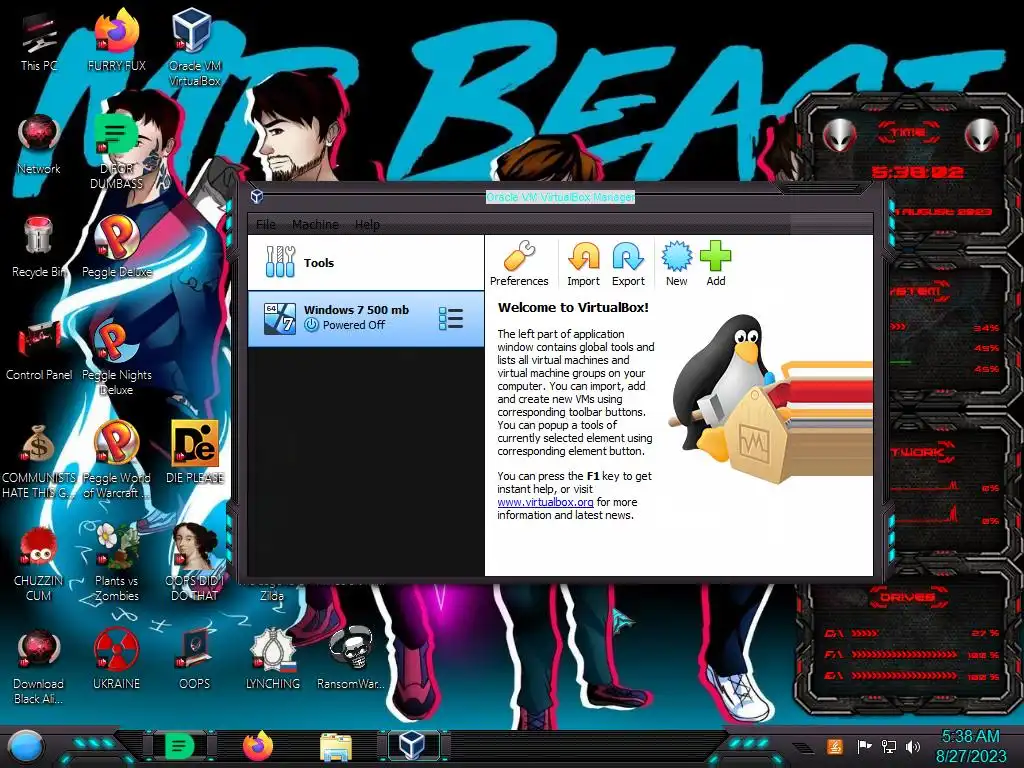The width and height of the screenshot is (1024, 768).
Task: Select the Peggle Deluxe shortcut
Action: (116, 248)
